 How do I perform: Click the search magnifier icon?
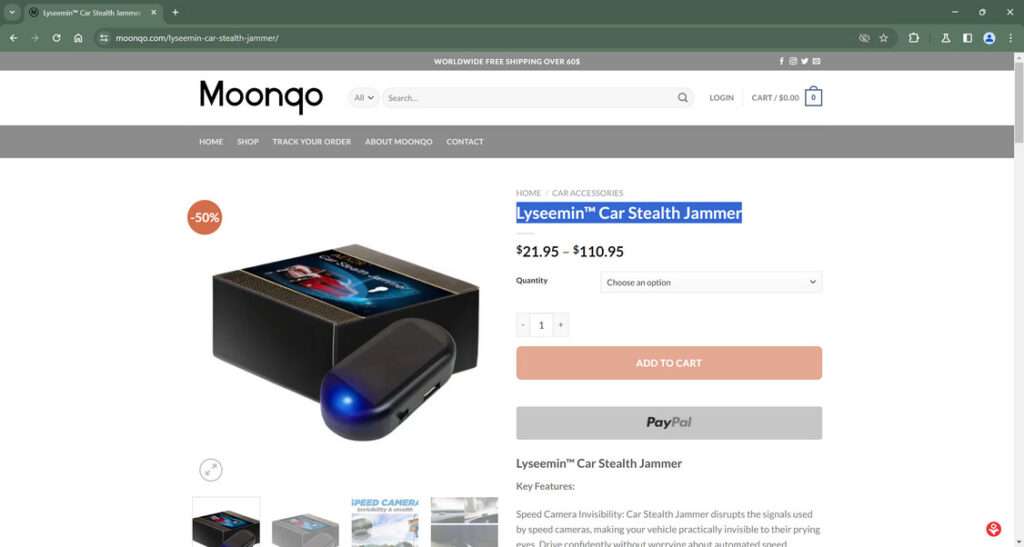682,98
